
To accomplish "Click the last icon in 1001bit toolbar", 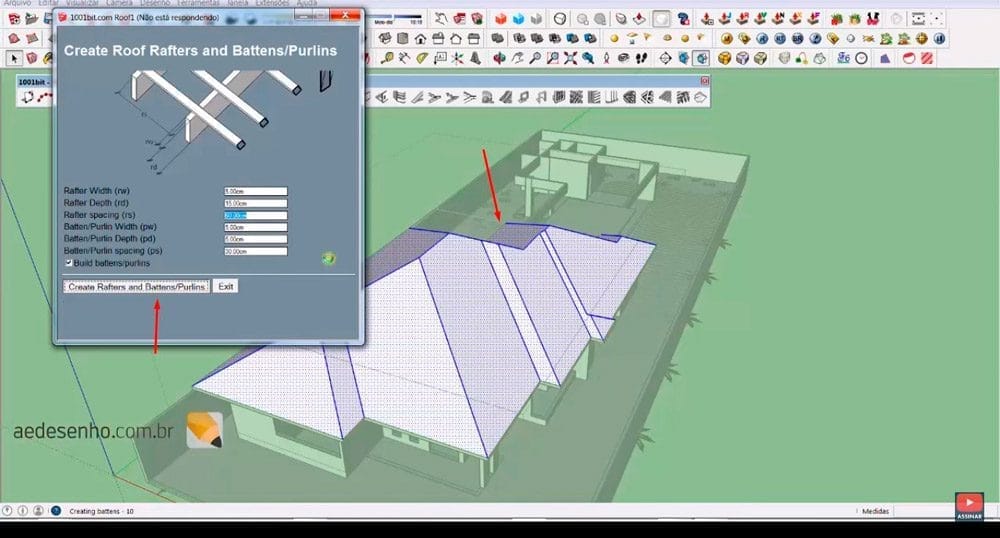I will [700, 97].
